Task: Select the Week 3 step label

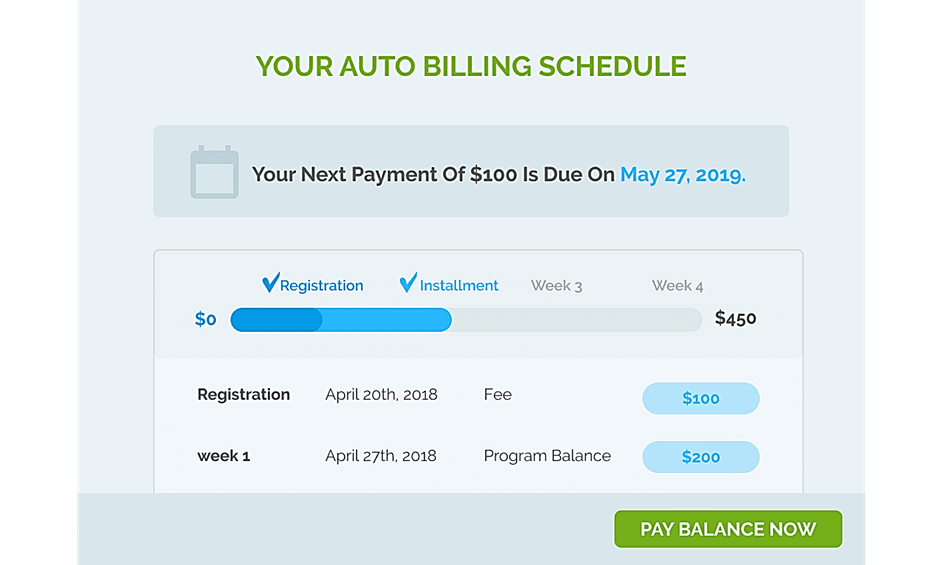Action: [x=556, y=286]
